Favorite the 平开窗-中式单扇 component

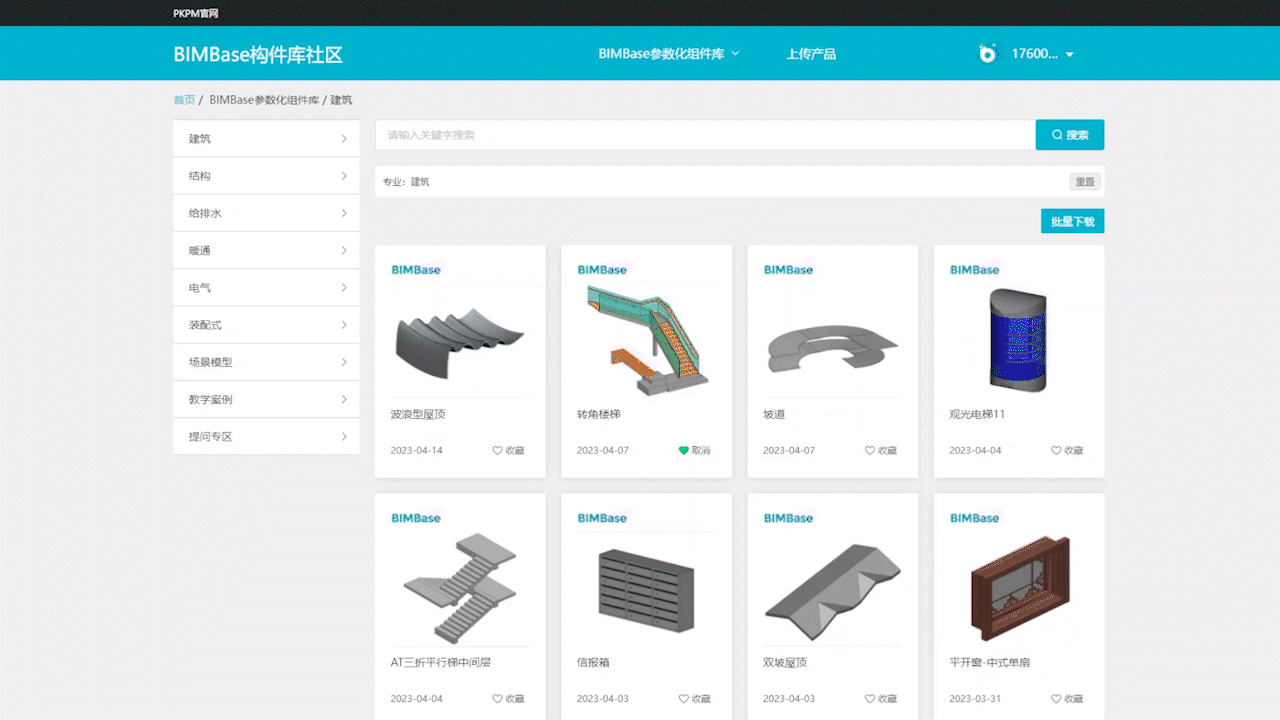[1066, 699]
